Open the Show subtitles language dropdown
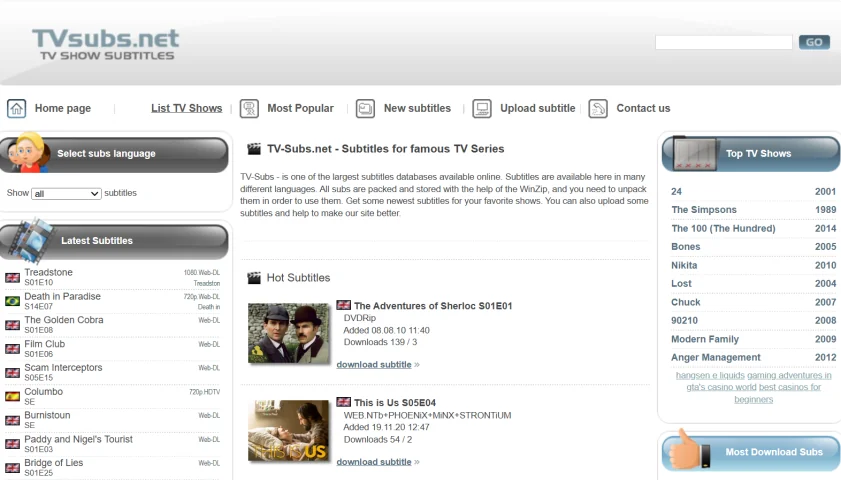 [x=66, y=194]
